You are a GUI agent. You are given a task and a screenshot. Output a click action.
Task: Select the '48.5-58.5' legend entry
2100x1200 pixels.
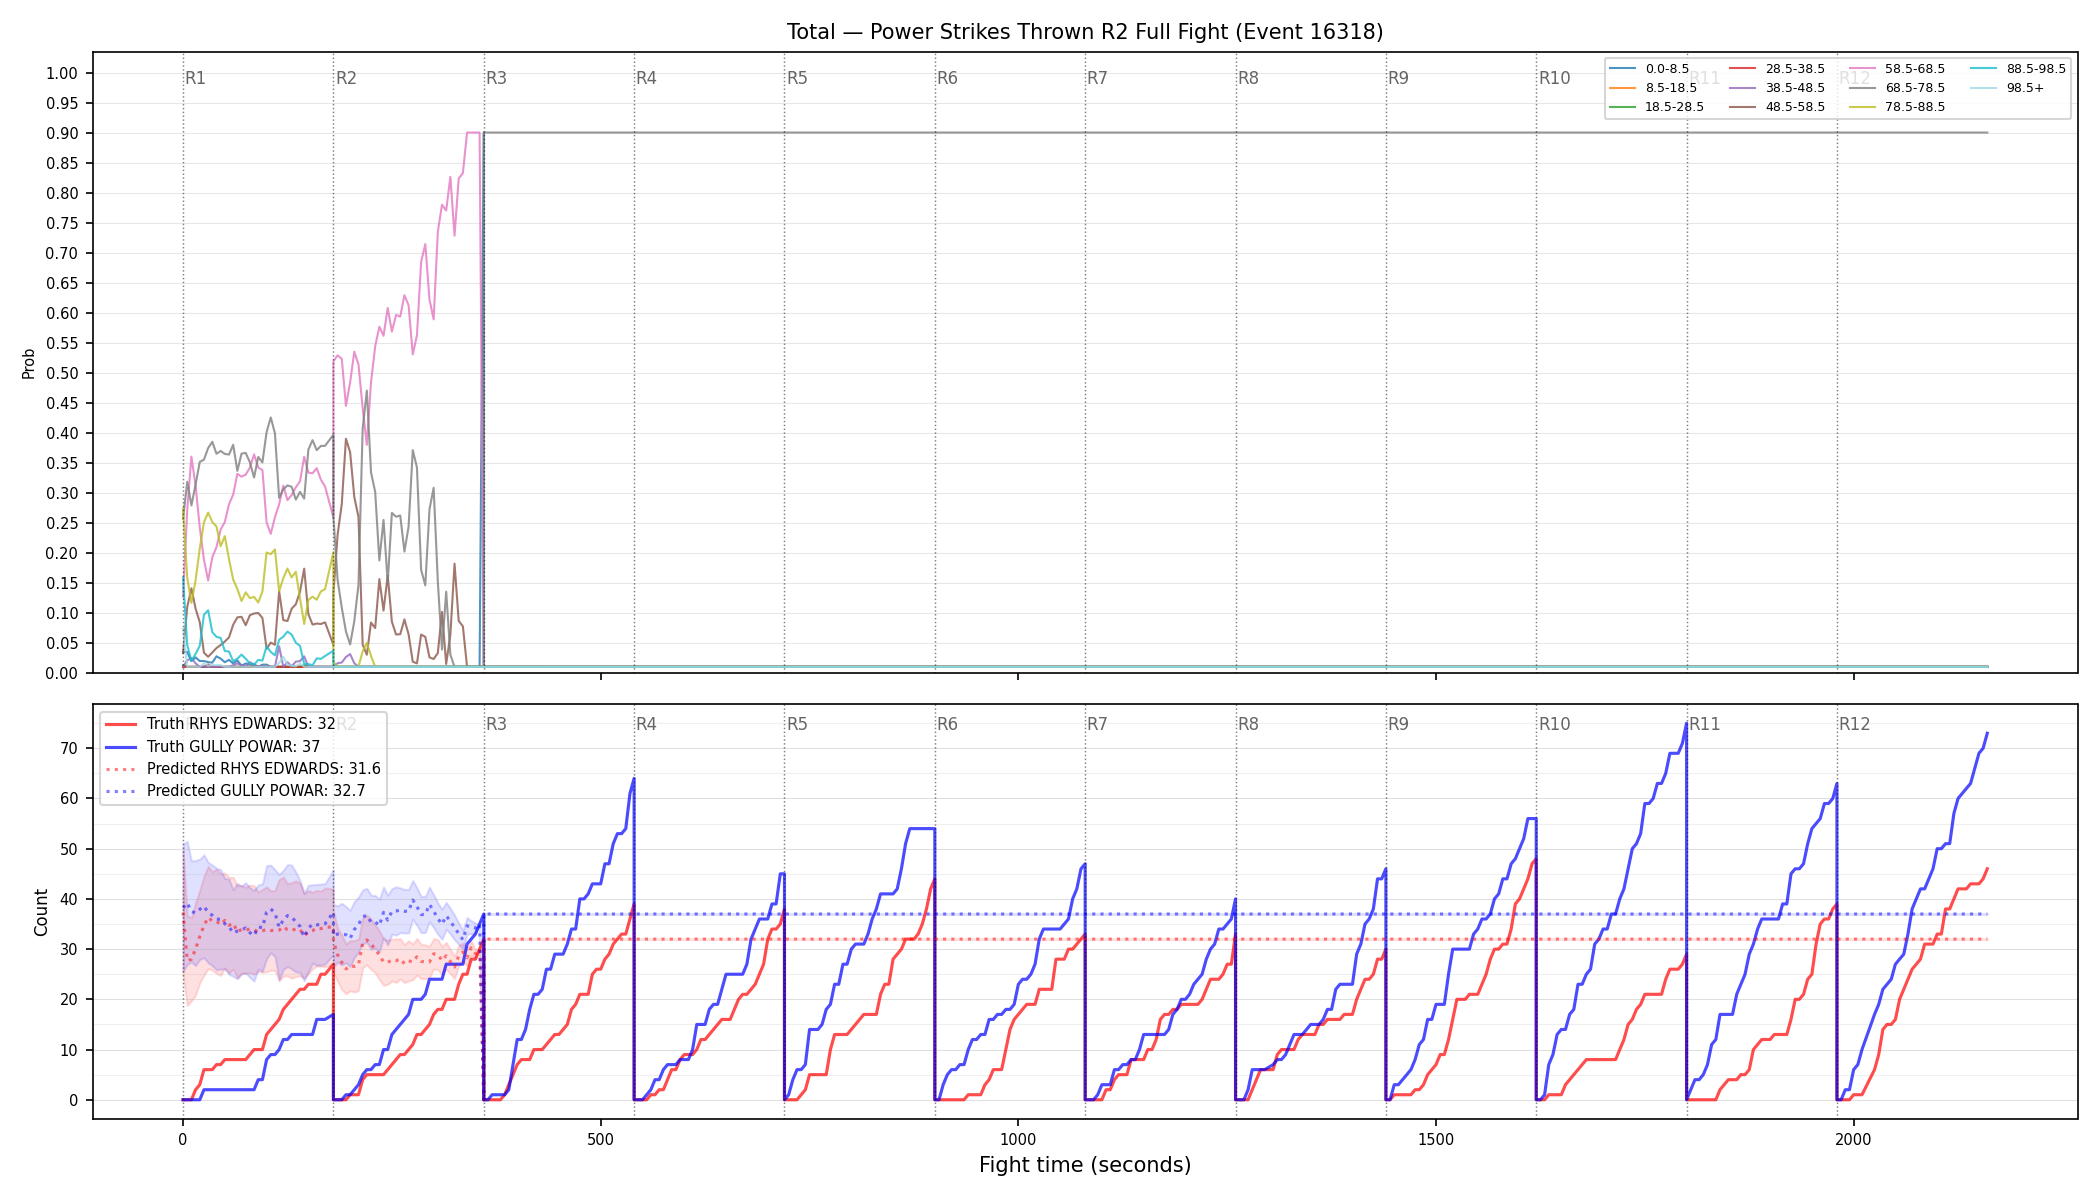tap(1777, 107)
